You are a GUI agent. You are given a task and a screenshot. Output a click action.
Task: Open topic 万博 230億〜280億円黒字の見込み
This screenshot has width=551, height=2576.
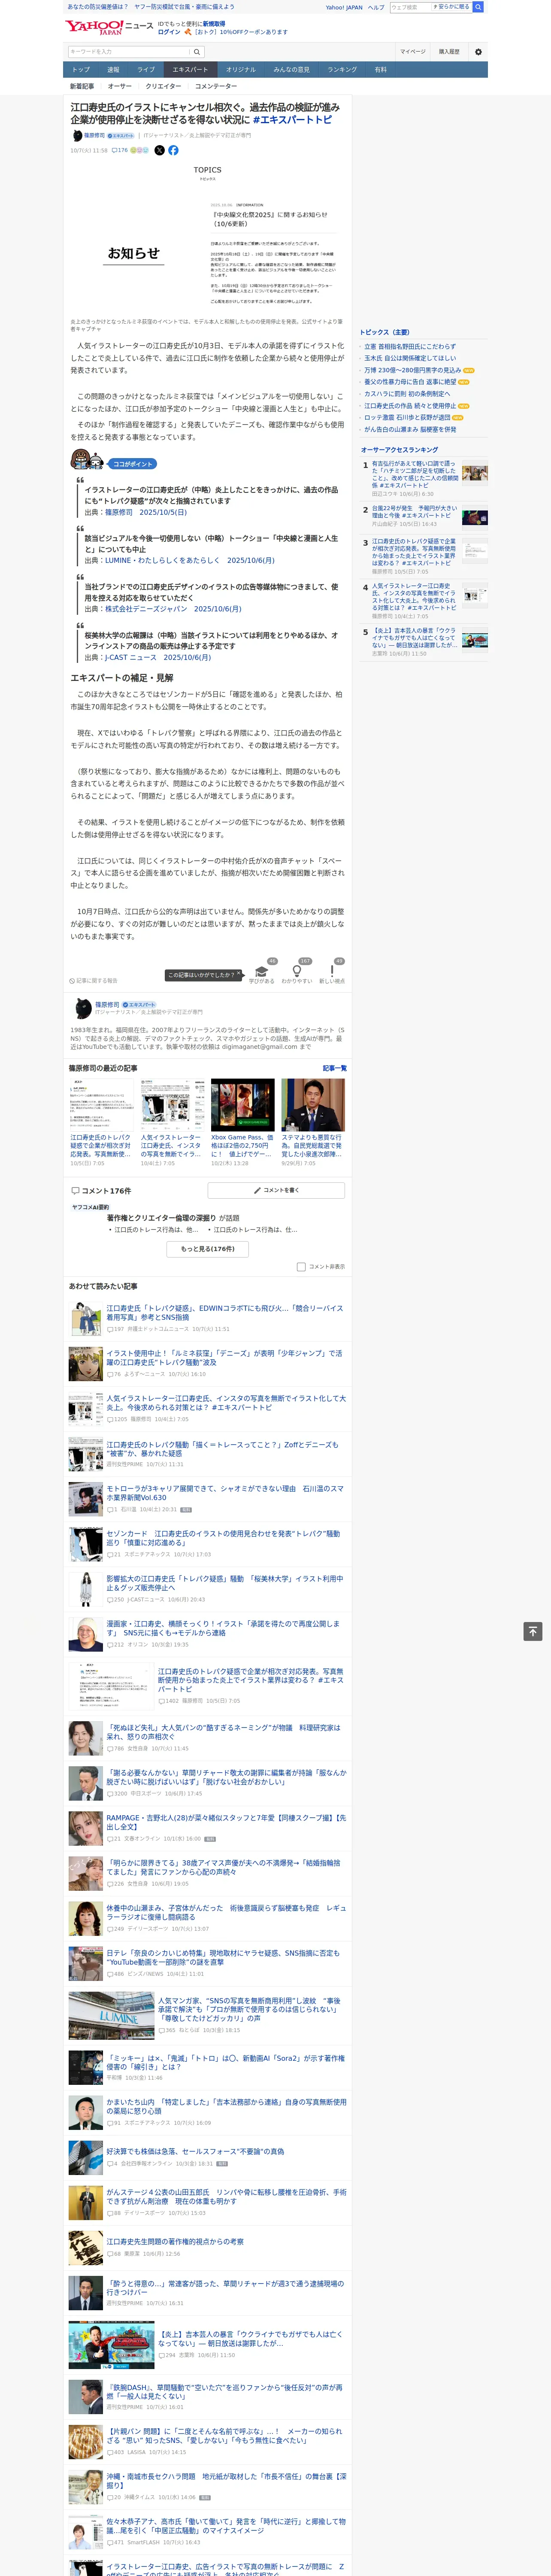pos(412,370)
